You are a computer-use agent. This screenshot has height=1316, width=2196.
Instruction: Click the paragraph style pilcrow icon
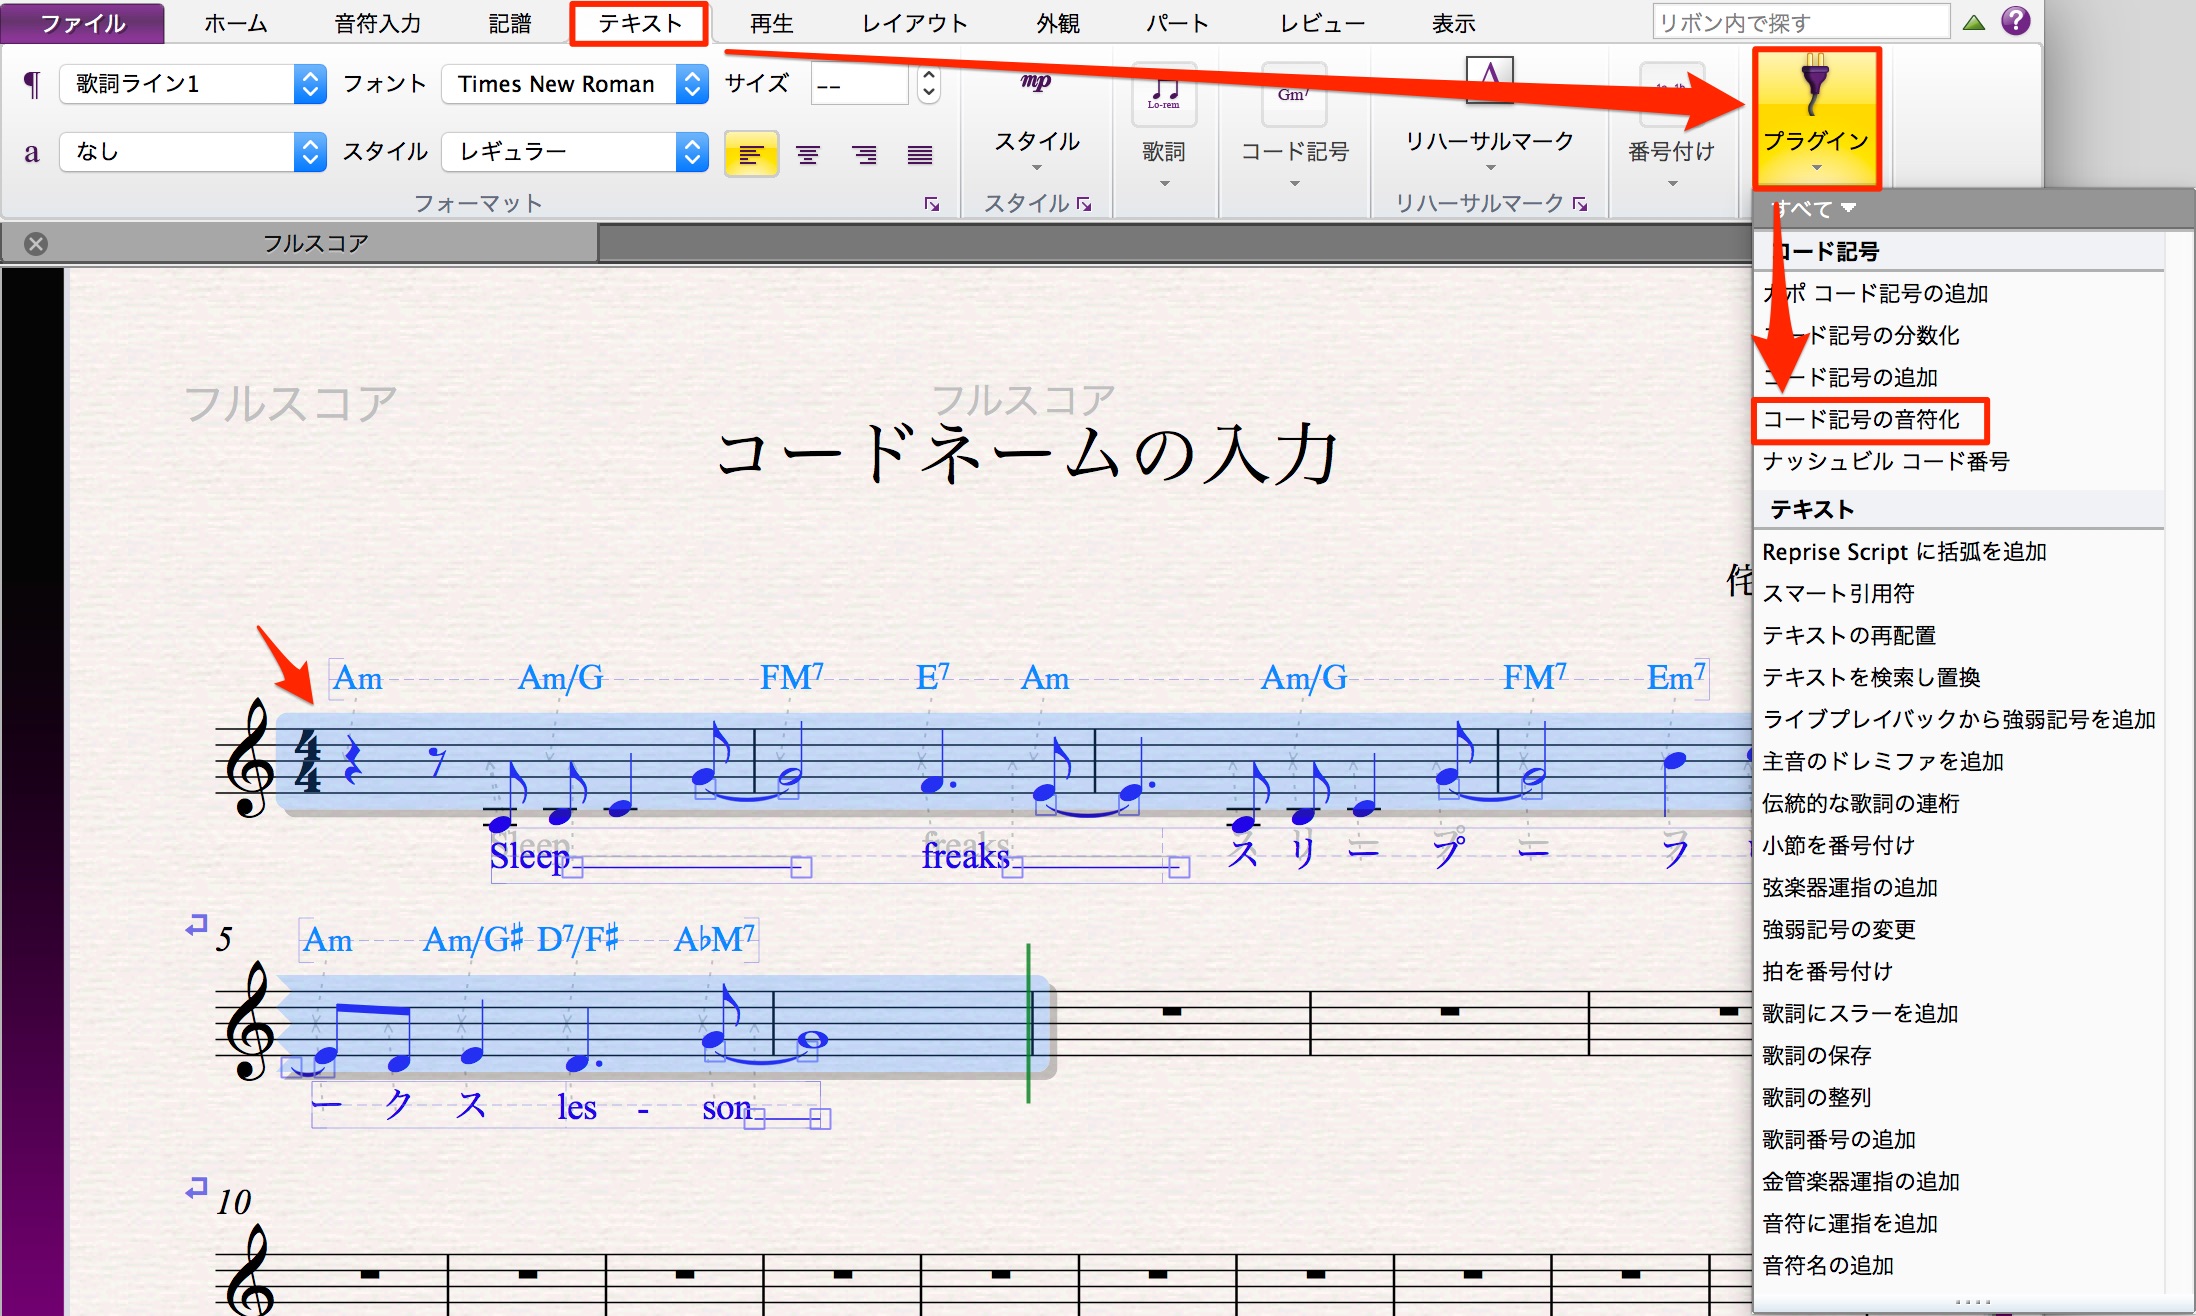(32, 84)
